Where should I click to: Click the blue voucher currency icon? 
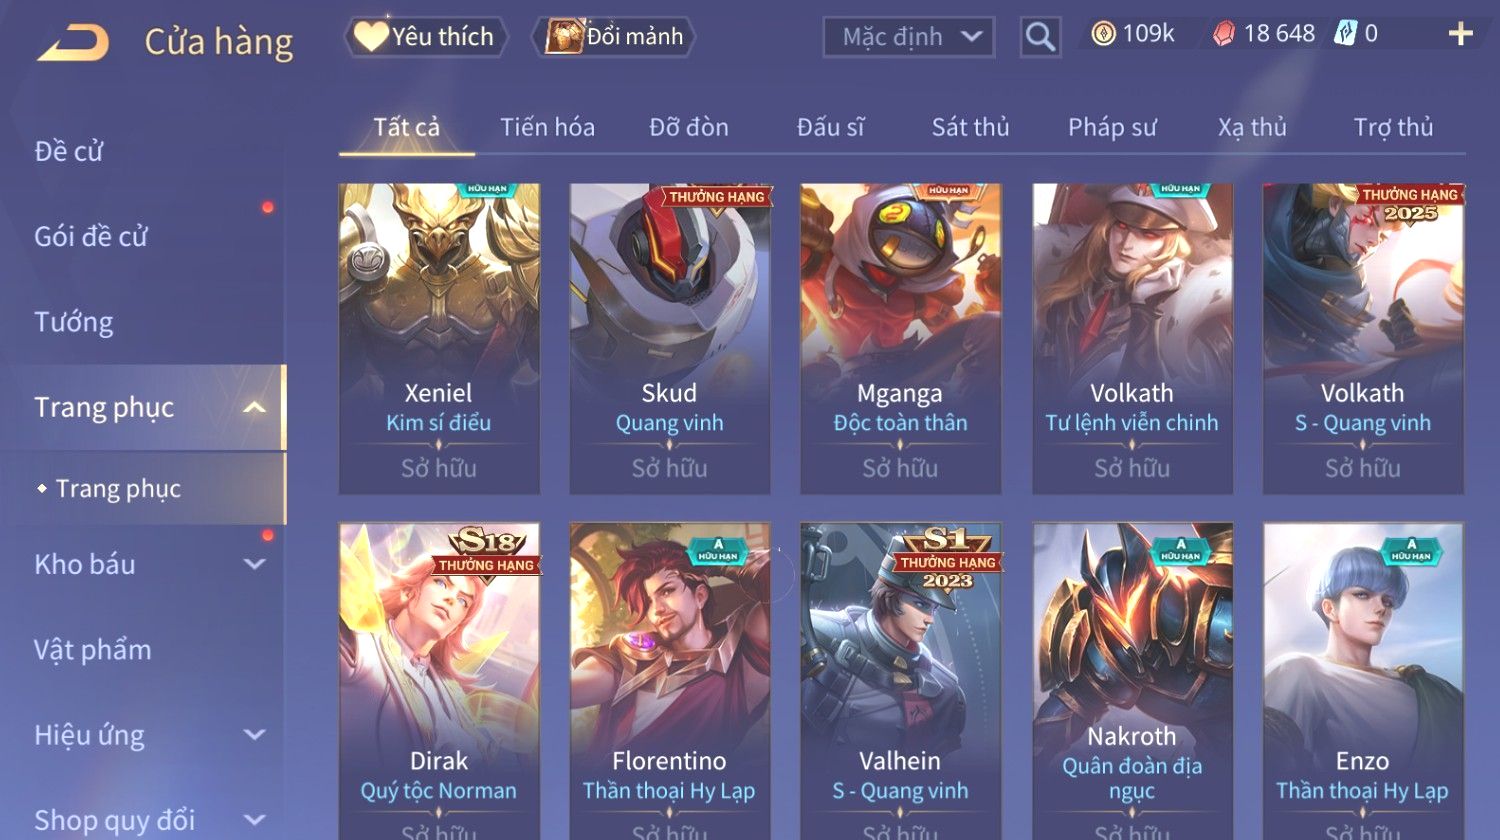(x=1345, y=34)
